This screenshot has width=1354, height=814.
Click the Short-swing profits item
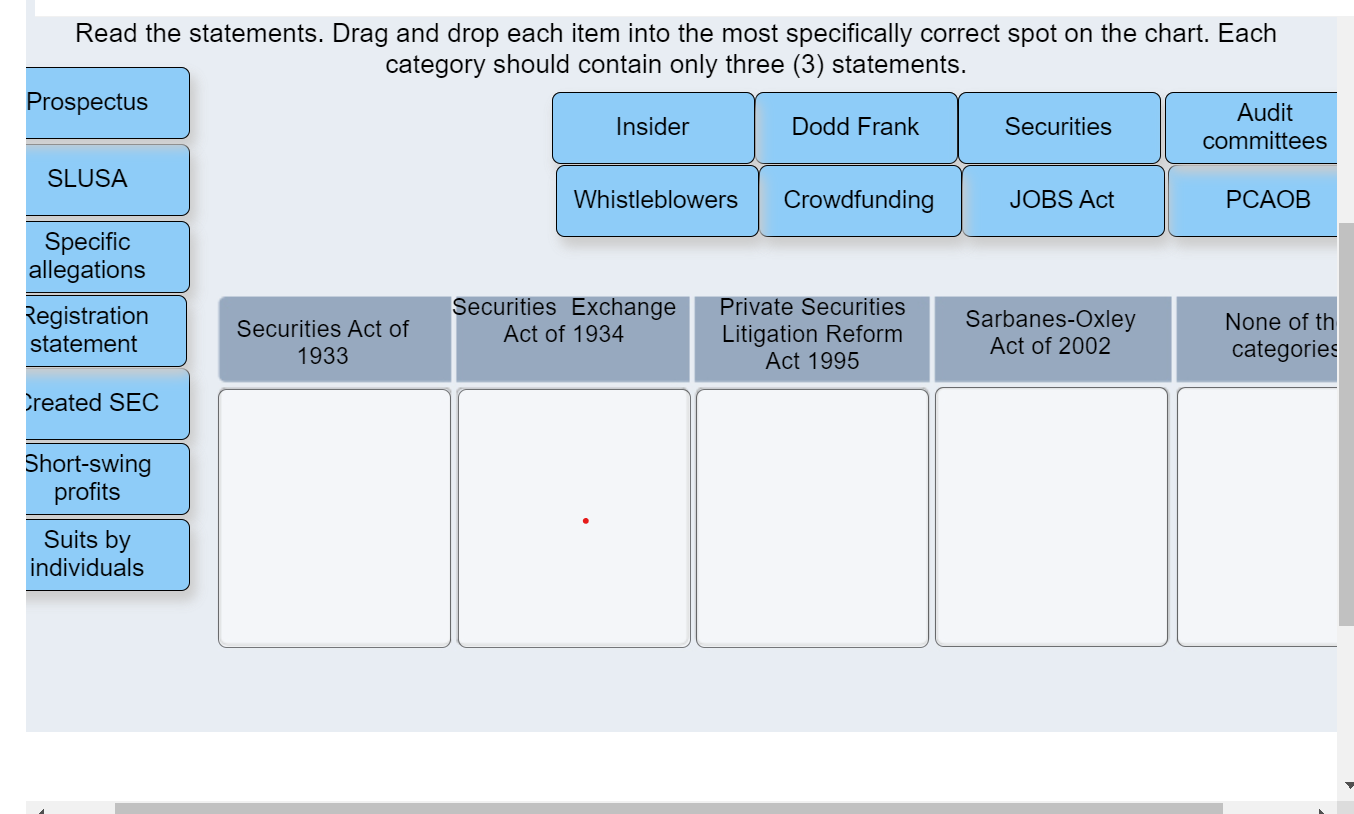click(x=88, y=478)
